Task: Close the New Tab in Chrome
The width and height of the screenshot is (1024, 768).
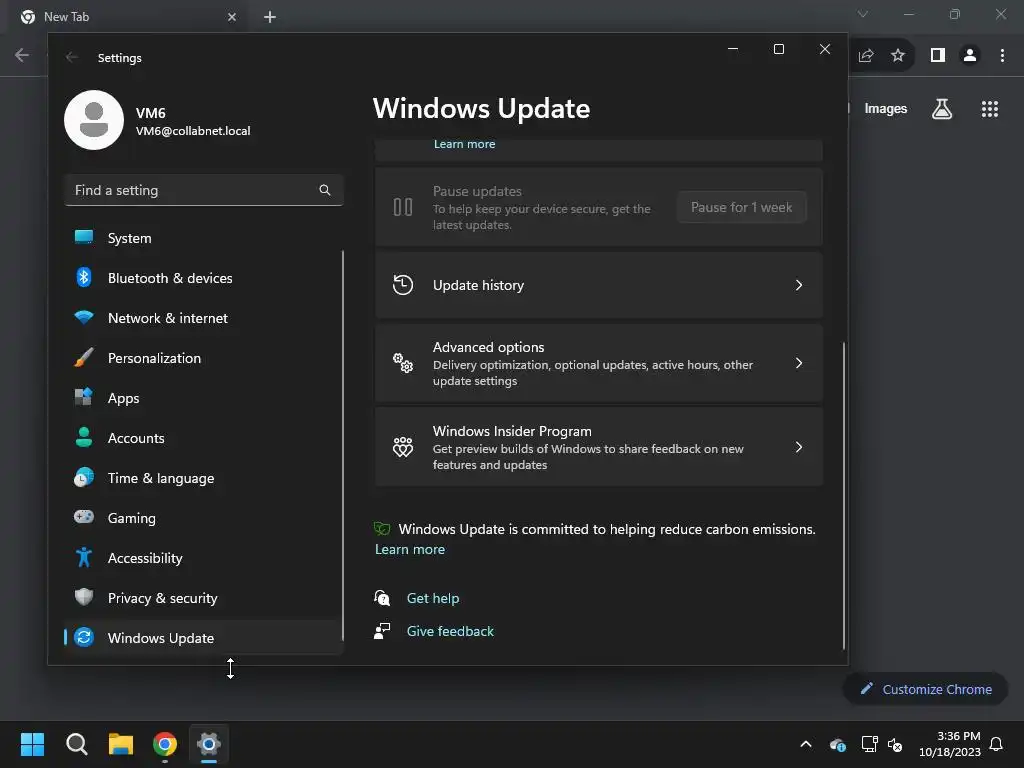Action: (232, 17)
